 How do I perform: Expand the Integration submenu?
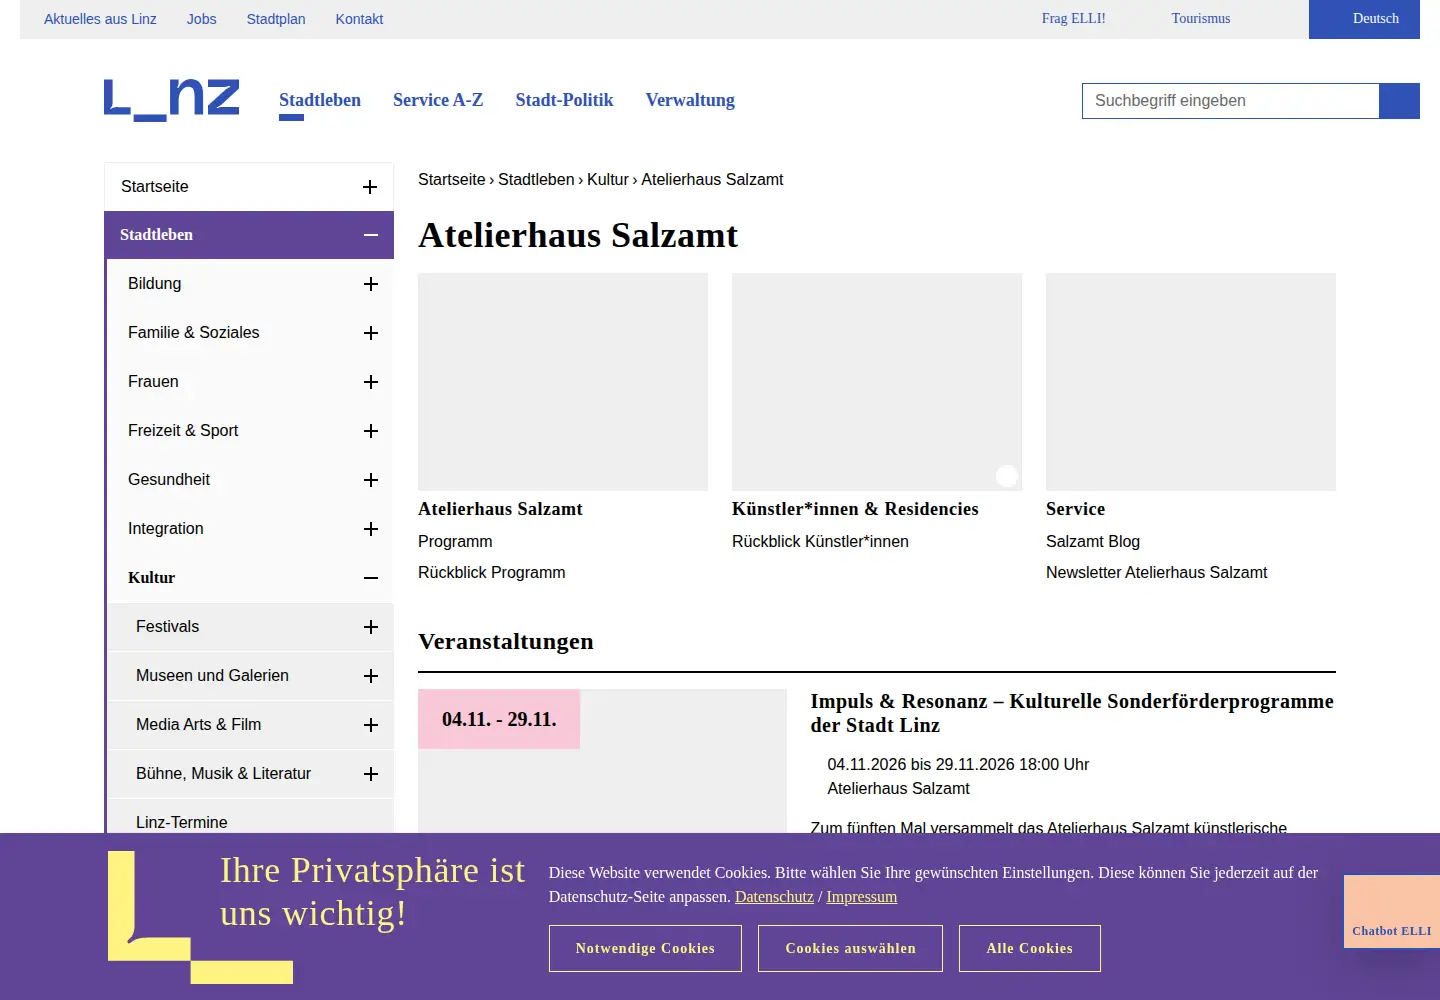[371, 529]
